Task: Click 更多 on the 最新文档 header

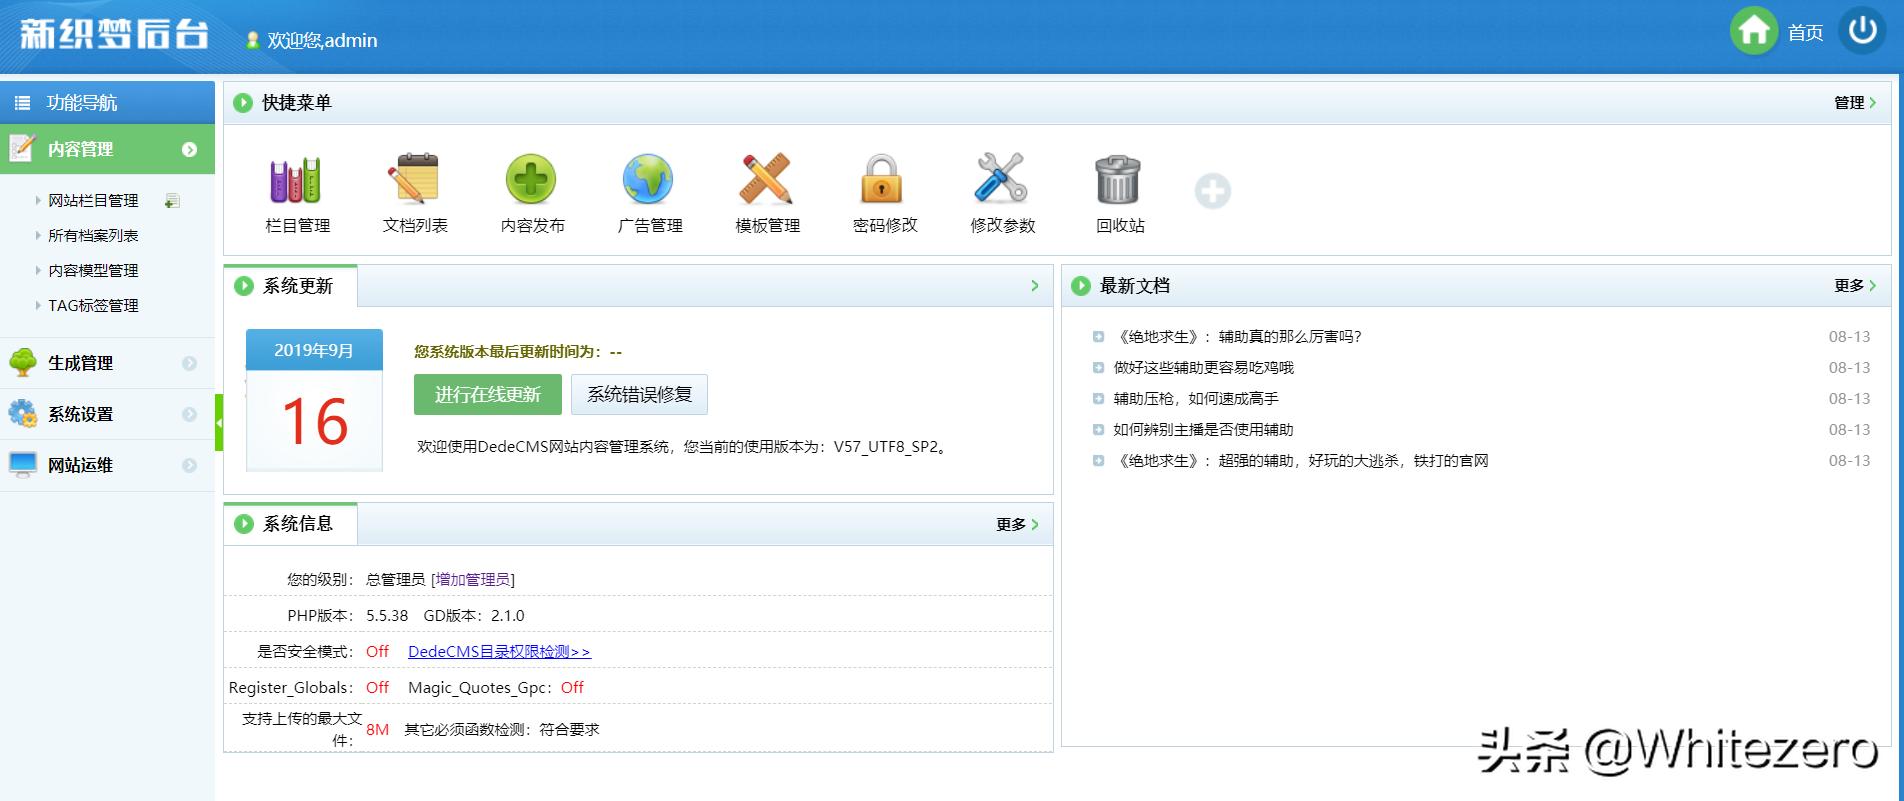Action: (x=1849, y=286)
